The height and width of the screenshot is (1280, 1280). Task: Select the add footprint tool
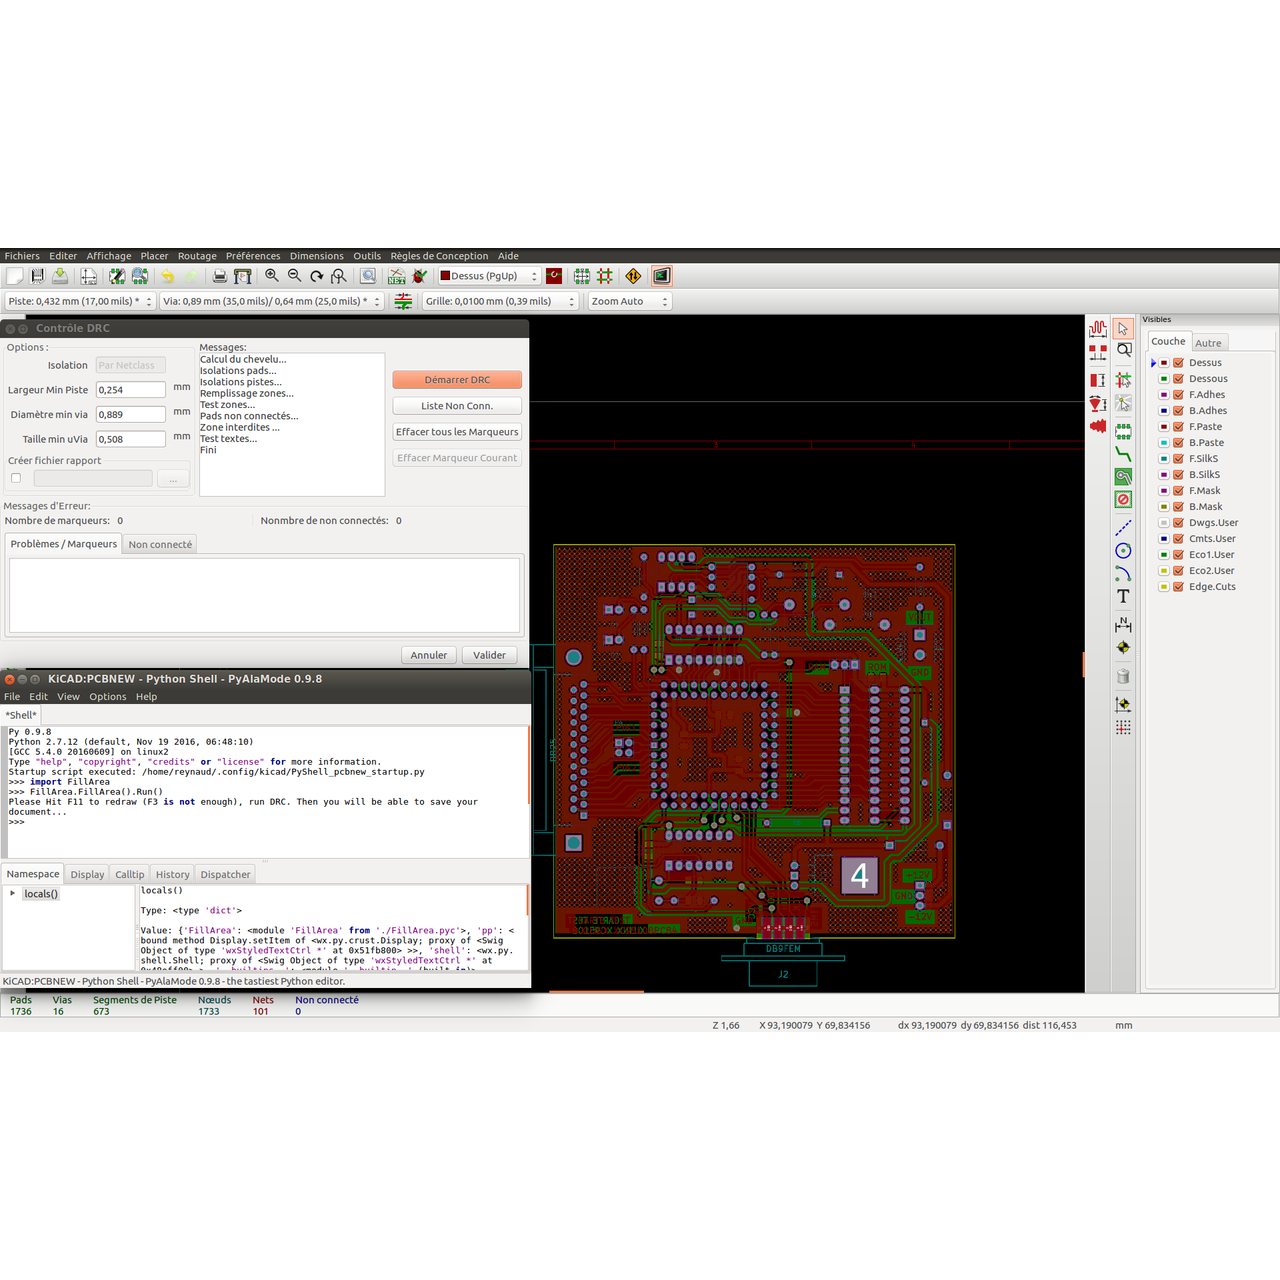[1123, 432]
